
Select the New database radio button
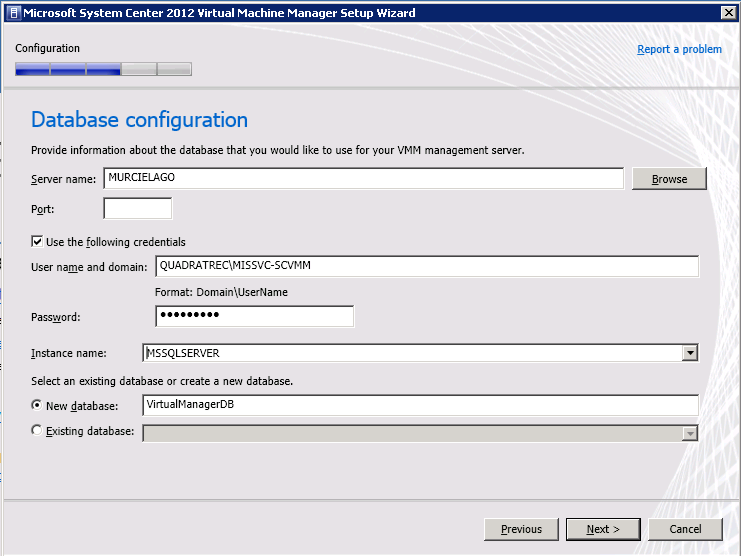point(37,405)
